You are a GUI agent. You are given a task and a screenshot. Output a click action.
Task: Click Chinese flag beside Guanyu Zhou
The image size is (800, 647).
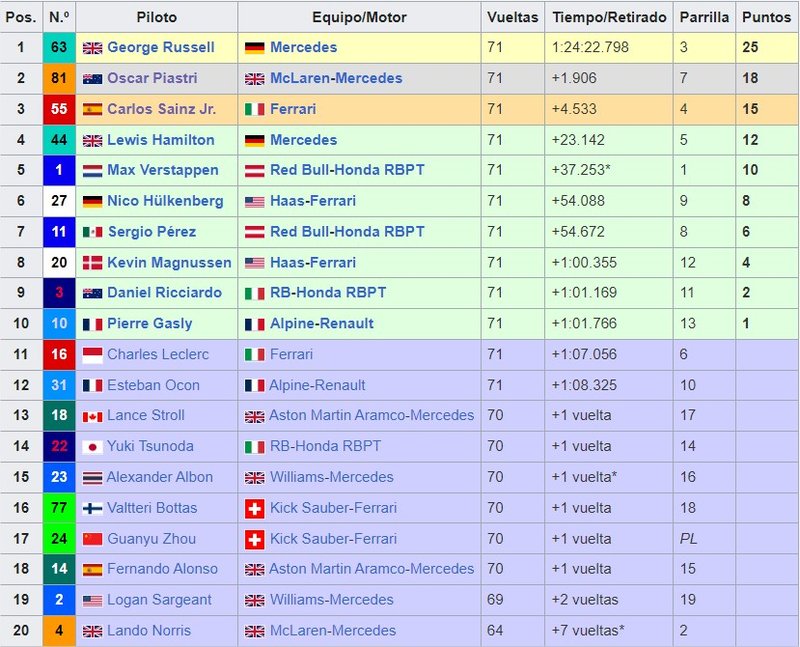[92, 539]
